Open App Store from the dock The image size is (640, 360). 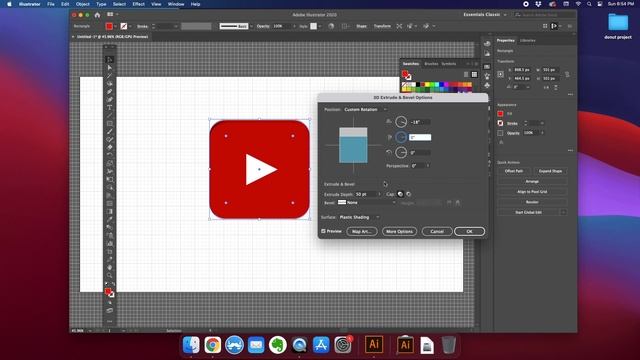pyautogui.click(x=321, y=345)
